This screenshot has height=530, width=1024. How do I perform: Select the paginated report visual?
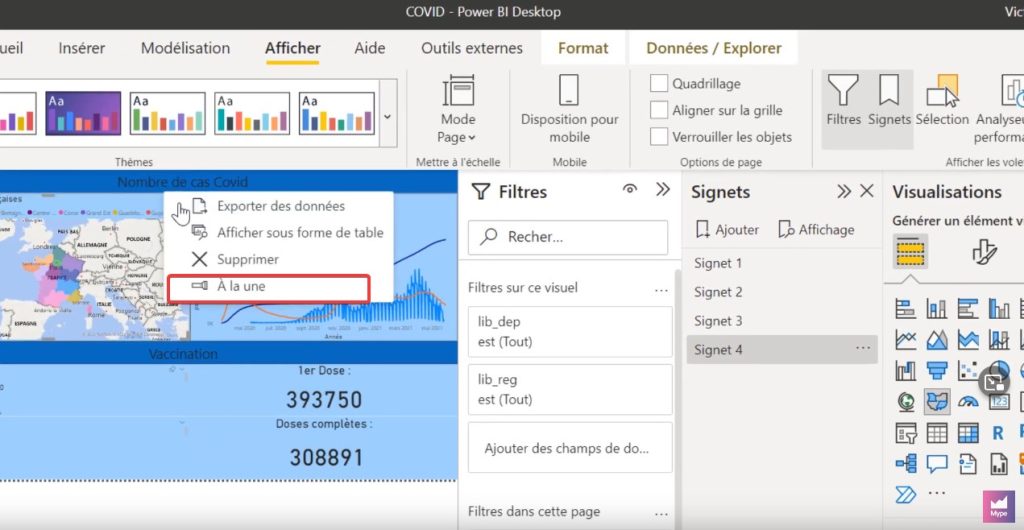(x=999, y=464)
